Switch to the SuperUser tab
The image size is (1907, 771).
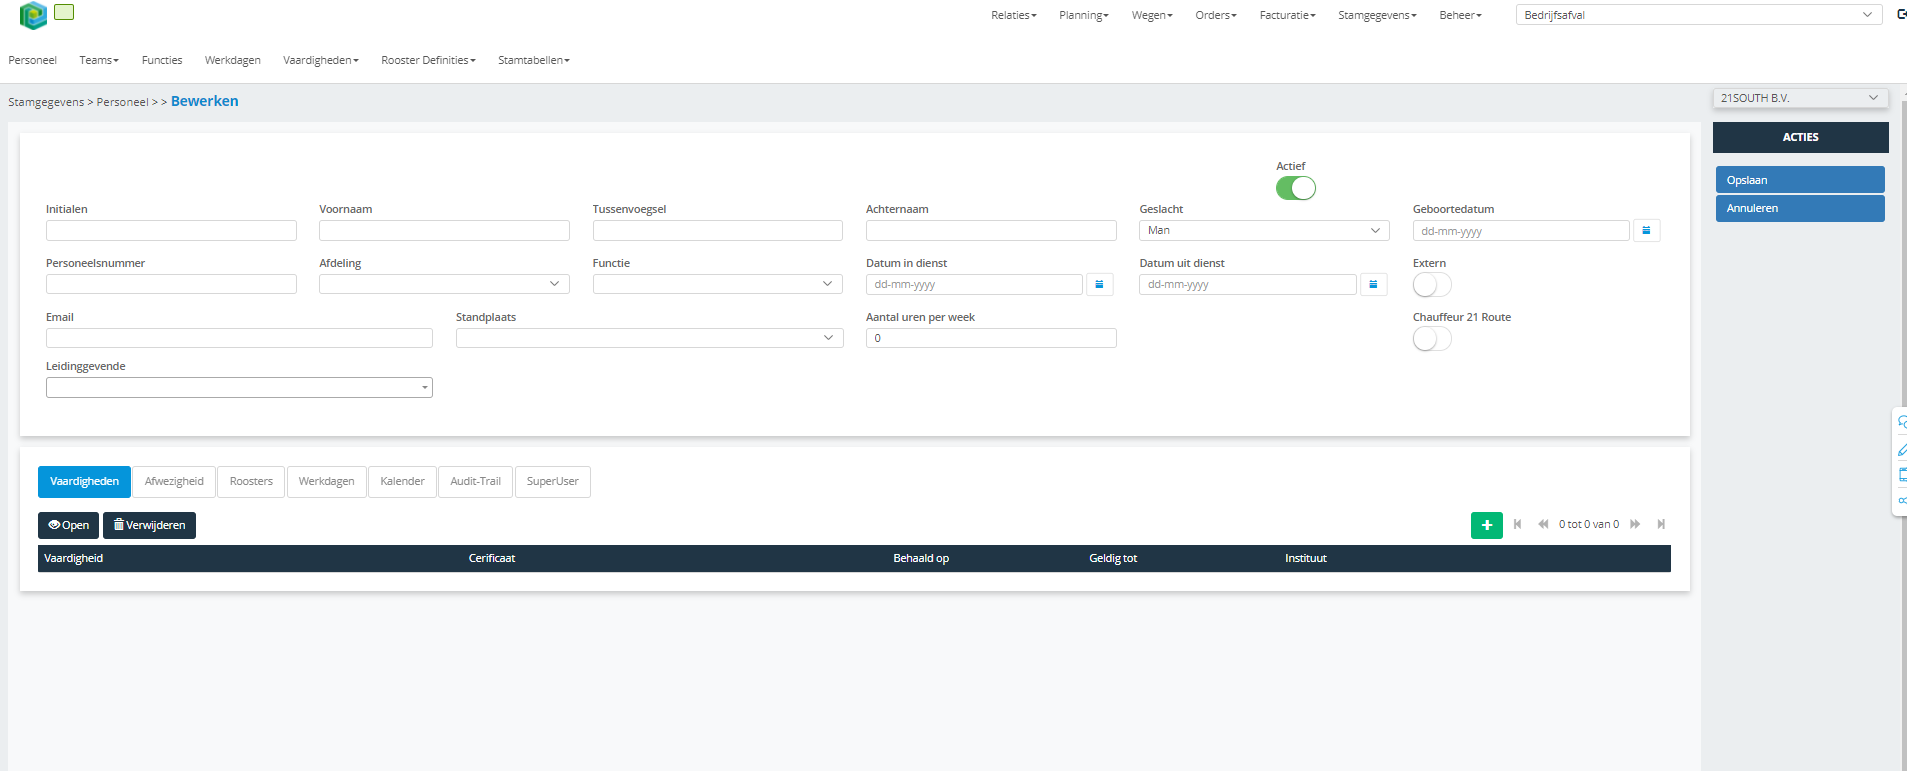tap(552, 482)
